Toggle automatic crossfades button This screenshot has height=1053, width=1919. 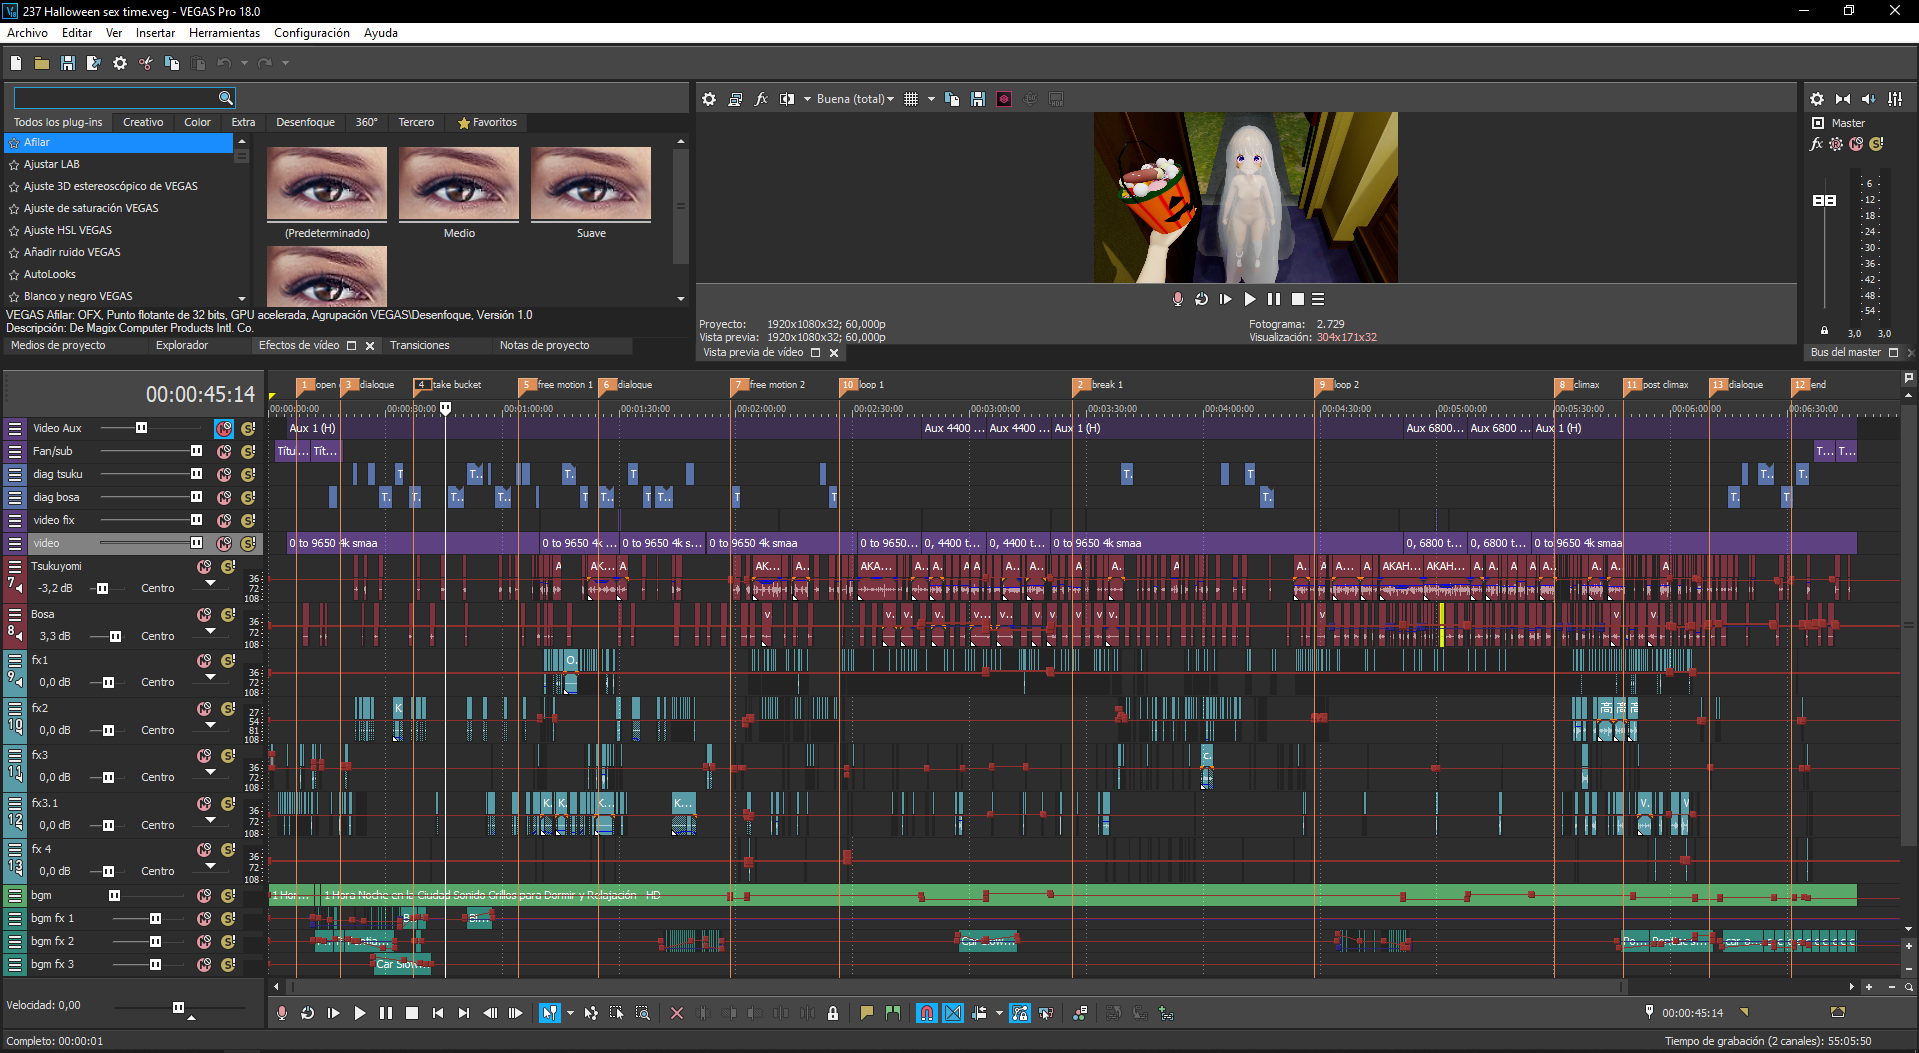click(953, 1013)
